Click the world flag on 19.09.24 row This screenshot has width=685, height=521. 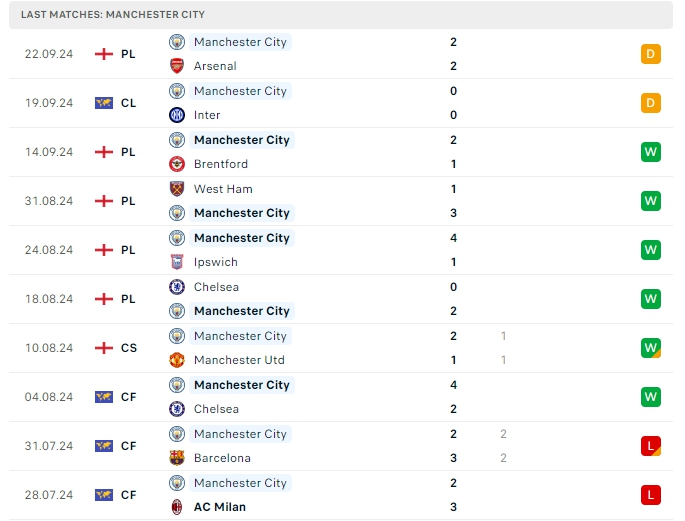tap(104, 103)
